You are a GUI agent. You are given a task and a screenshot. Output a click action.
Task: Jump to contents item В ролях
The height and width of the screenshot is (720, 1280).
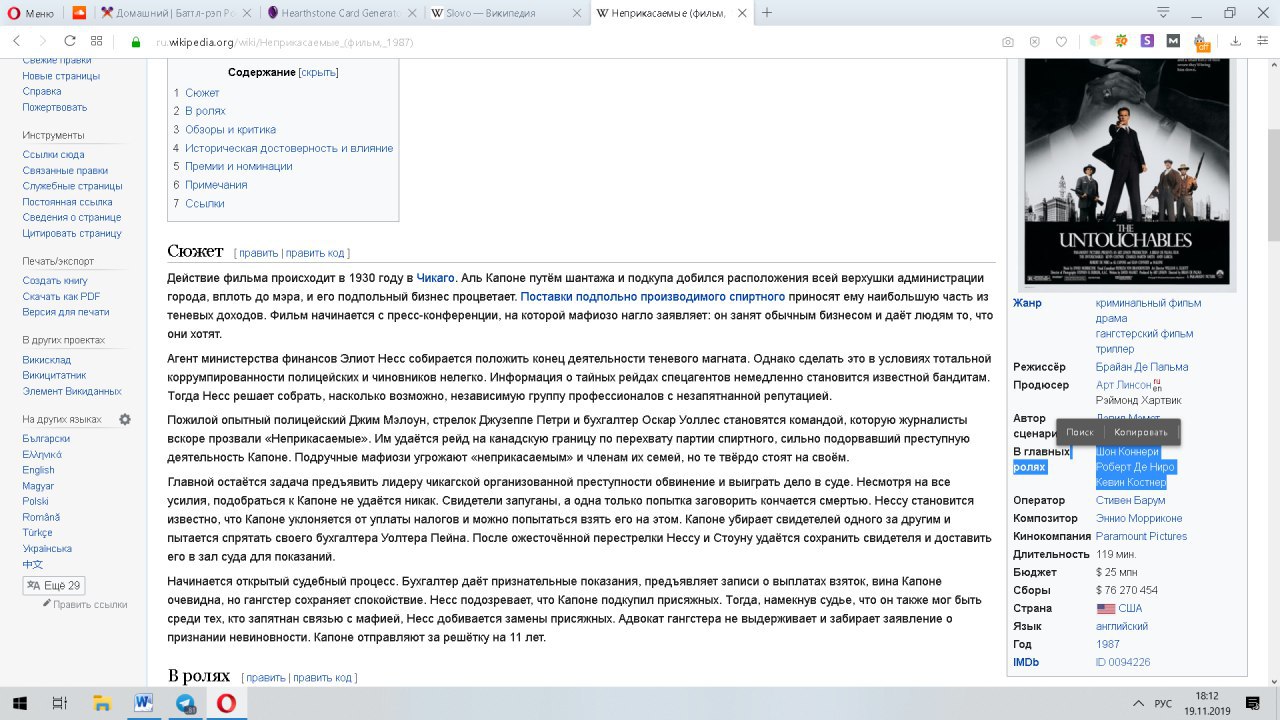point(205,111)
